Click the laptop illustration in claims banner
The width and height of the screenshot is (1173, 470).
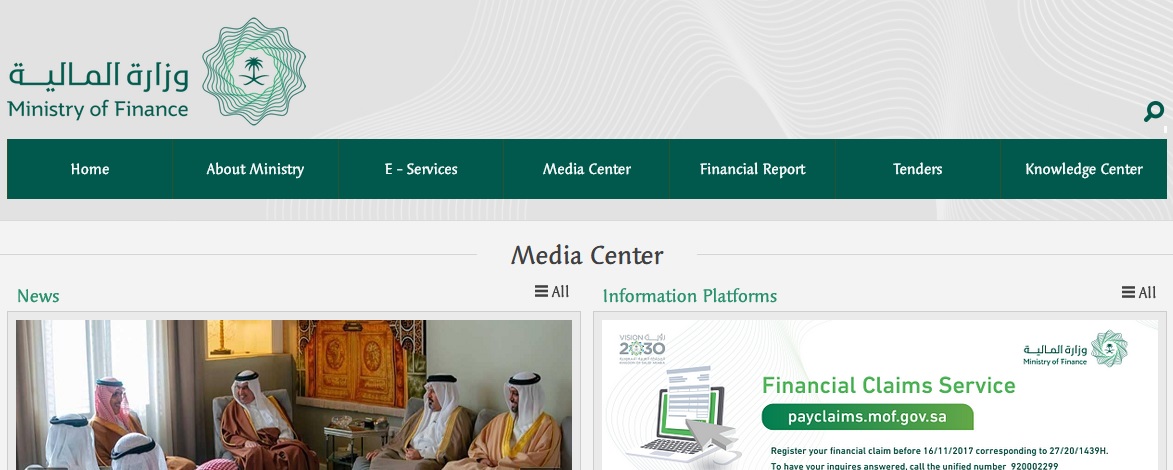pyautogui.click(x=682, y=414)
